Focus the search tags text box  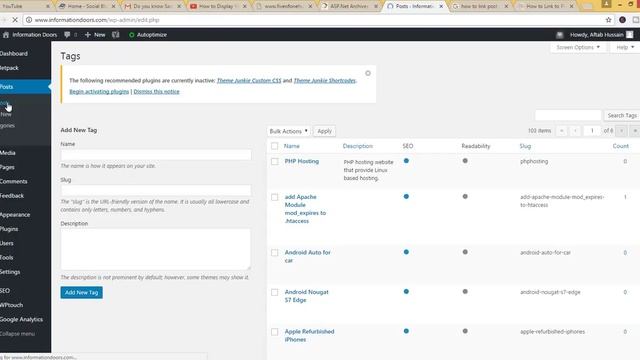click(568, 116)
